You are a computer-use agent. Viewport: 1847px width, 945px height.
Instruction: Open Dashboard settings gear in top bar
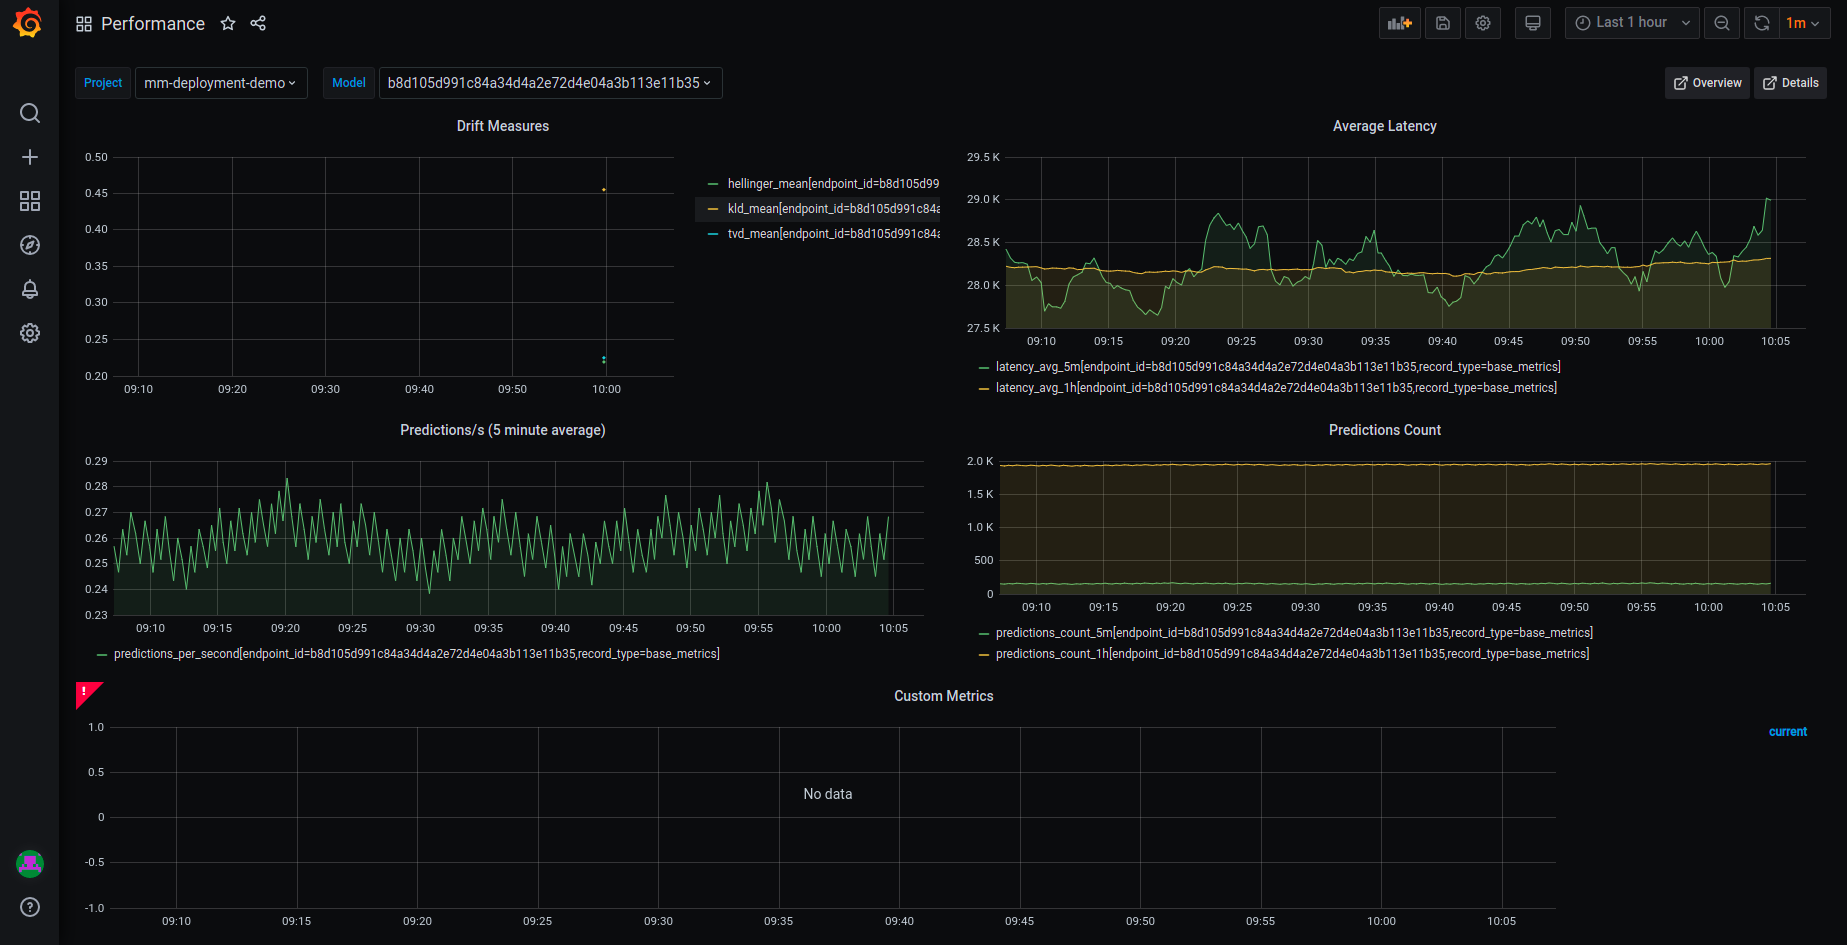pos(1483,23)
